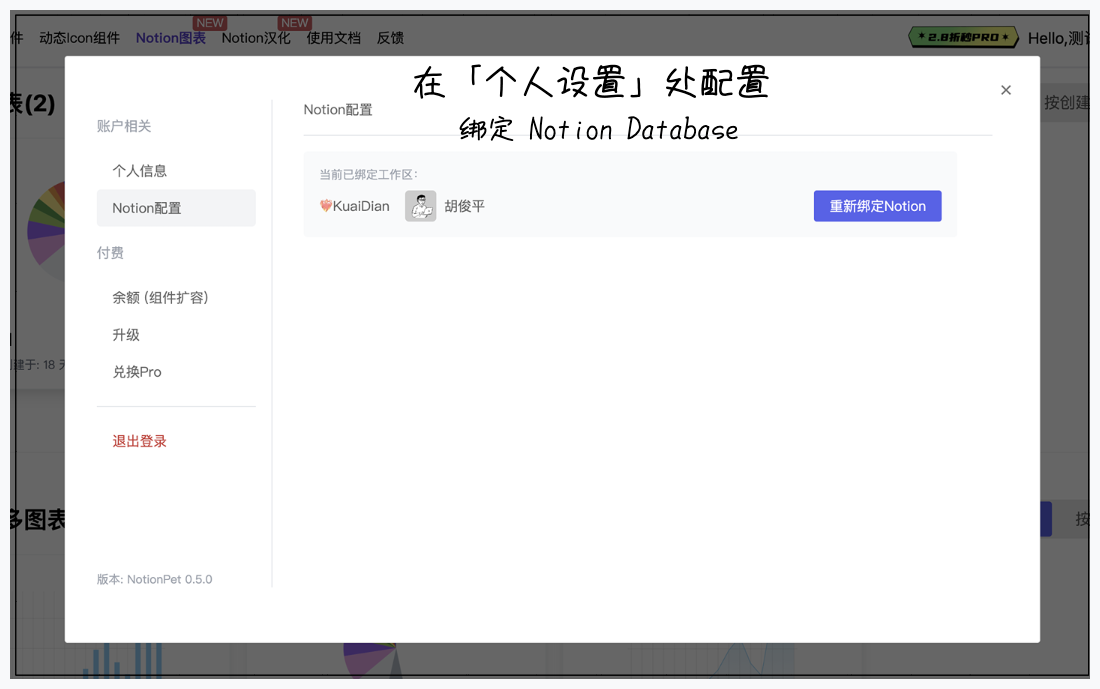This screenshot has height=689, width=1100.
Task: Open 反馈 in top navigation
Action: coord(390,38)
